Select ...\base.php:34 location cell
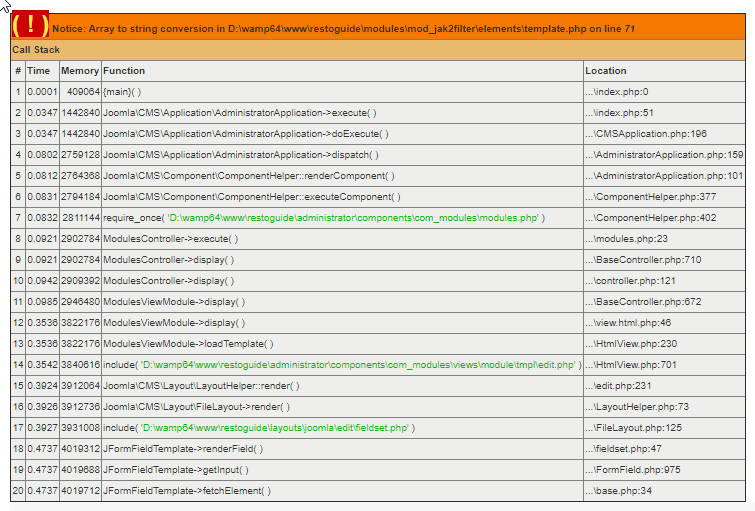The height and width of the screenshot is (511, 755). click(x=664, y=491)
